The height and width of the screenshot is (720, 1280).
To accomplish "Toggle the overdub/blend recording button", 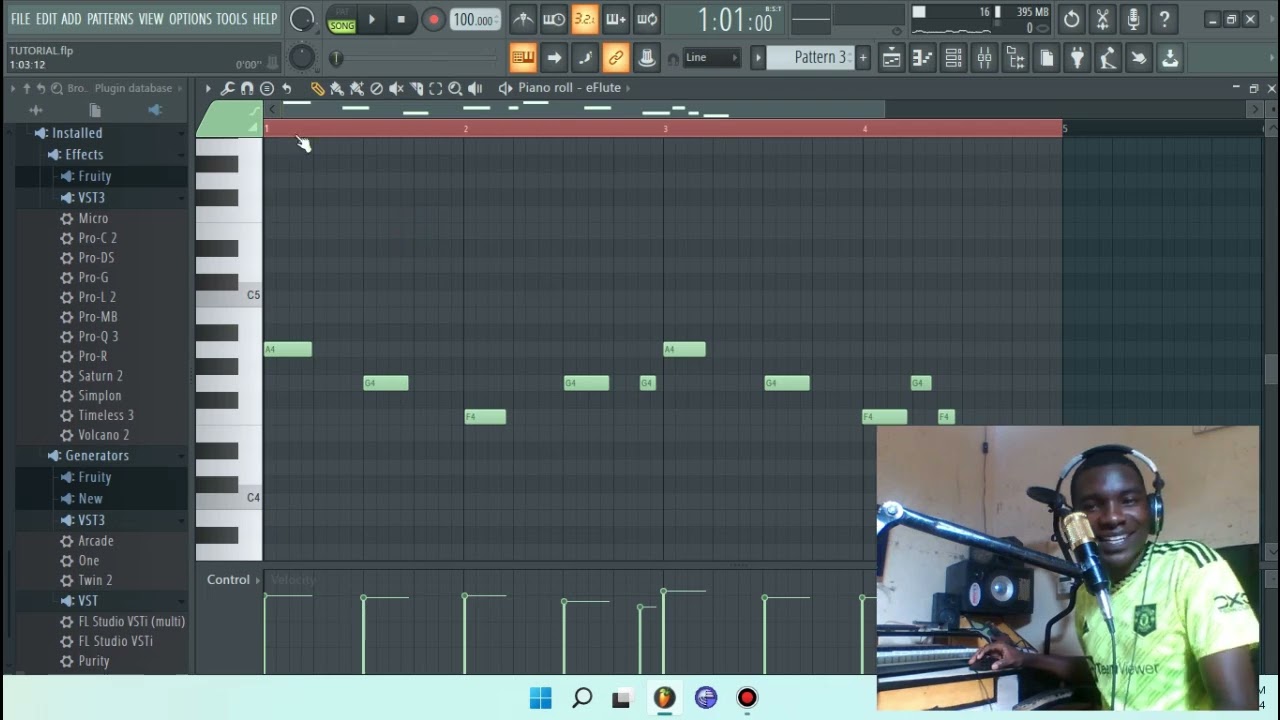I will point(616,19).
